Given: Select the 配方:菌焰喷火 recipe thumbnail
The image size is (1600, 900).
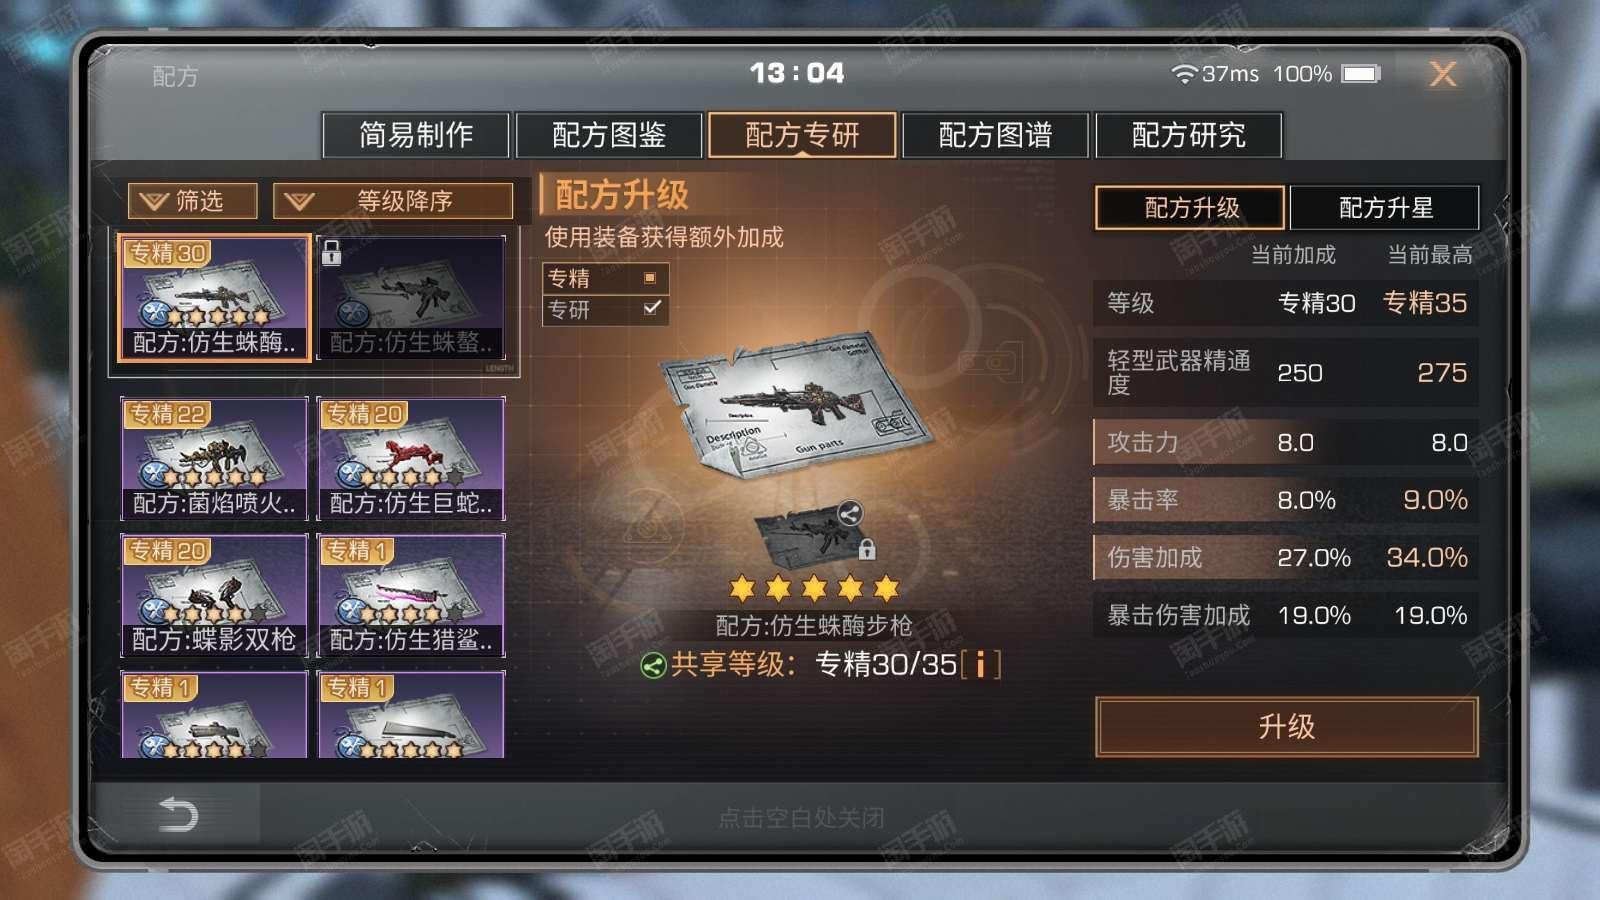Looking at the screenshot, I should pyautogui.click(x=214, y=459).
